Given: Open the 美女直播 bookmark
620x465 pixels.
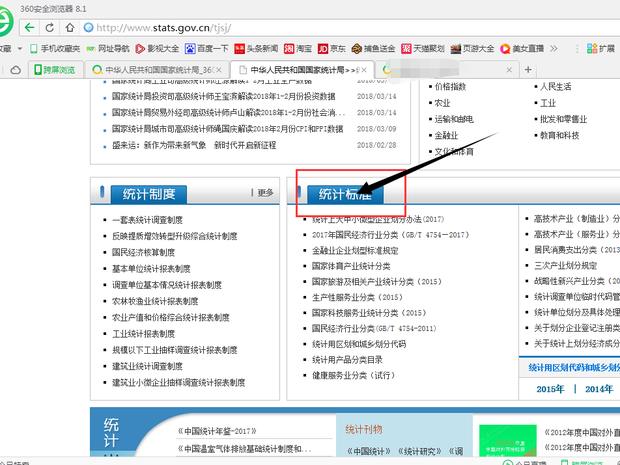Looking at the screenshot, I should [x=522, y=49].
